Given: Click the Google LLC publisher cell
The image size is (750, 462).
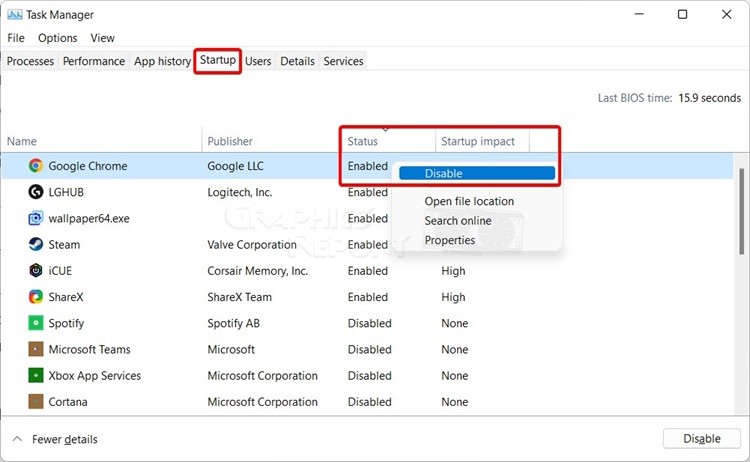Looking at the screenshot, I should coord(235,166).
